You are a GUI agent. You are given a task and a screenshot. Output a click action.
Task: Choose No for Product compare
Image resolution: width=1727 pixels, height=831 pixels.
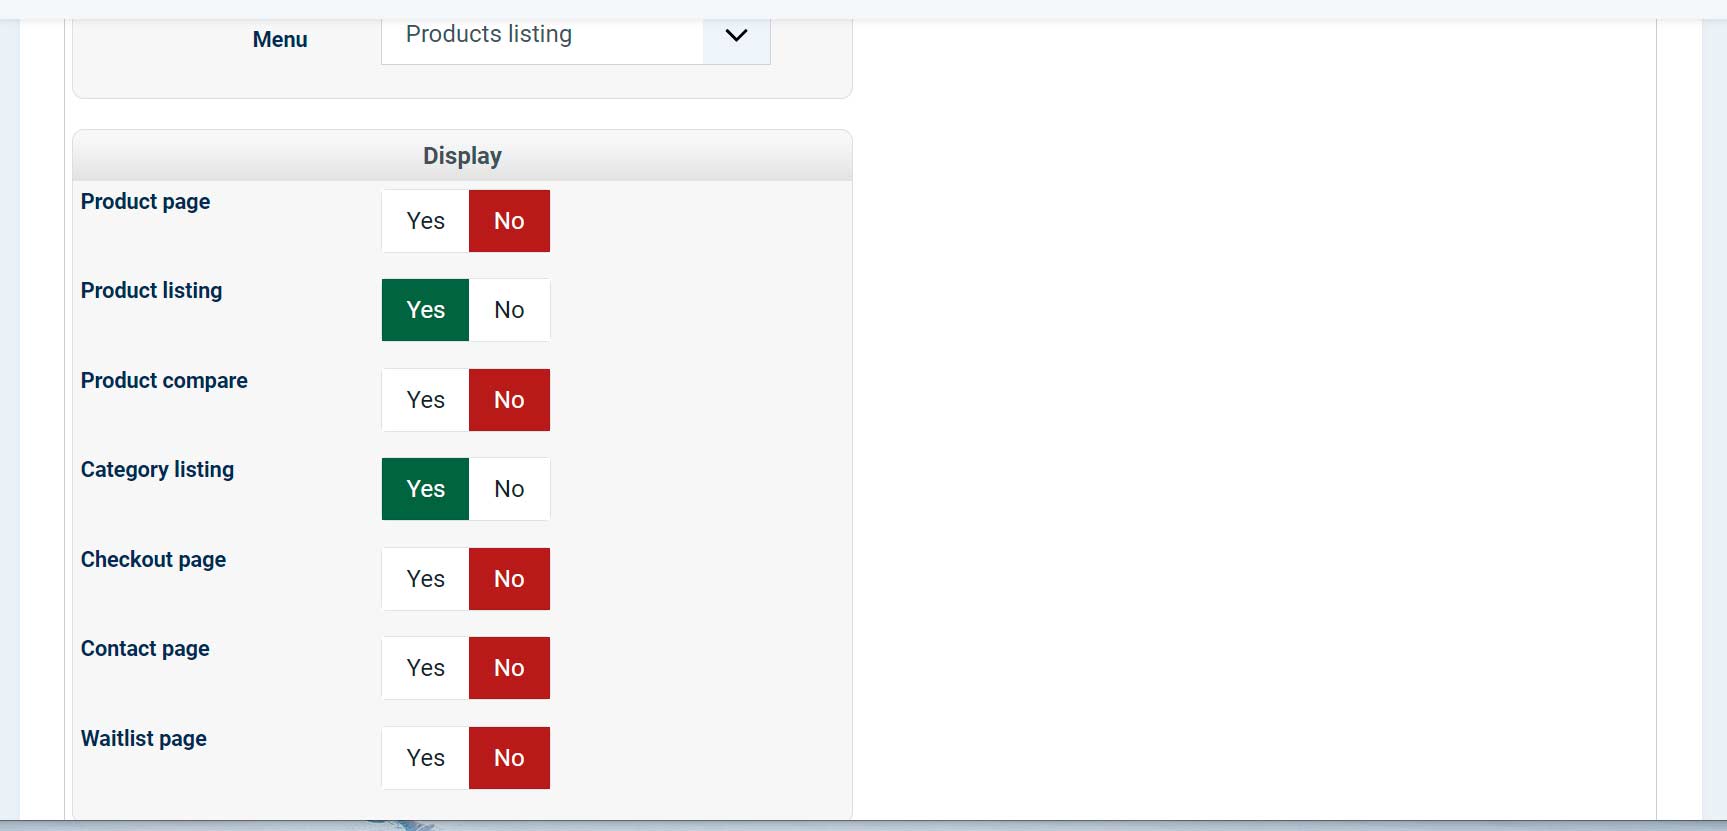[509, 400]
